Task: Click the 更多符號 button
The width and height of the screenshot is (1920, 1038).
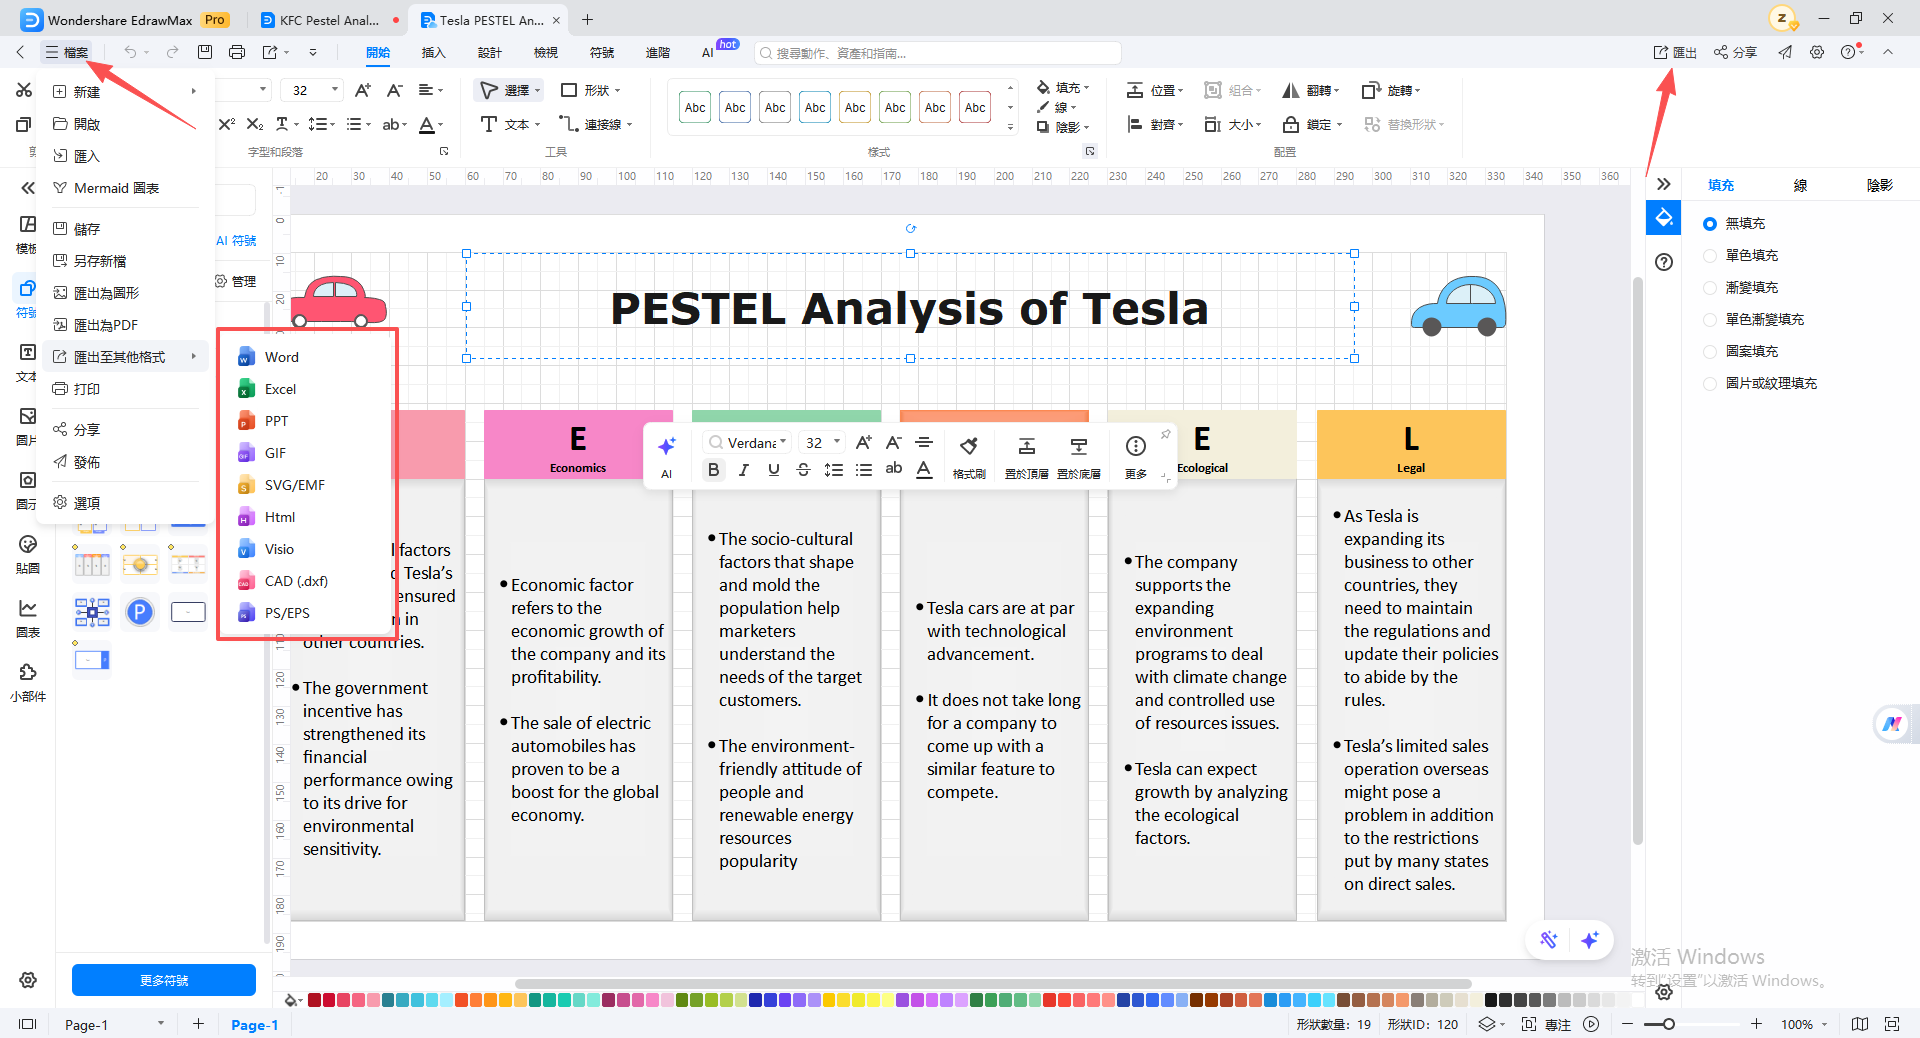Action: (x=164, y=980)
